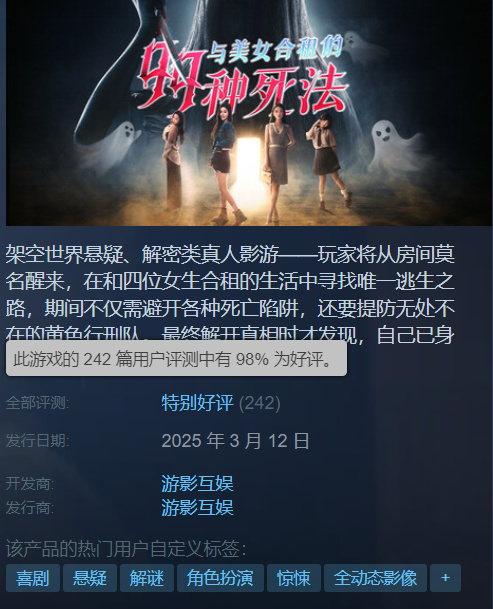493x609 pixels.
Task: Choose the 解谜 tag
Action: point(147,578)
